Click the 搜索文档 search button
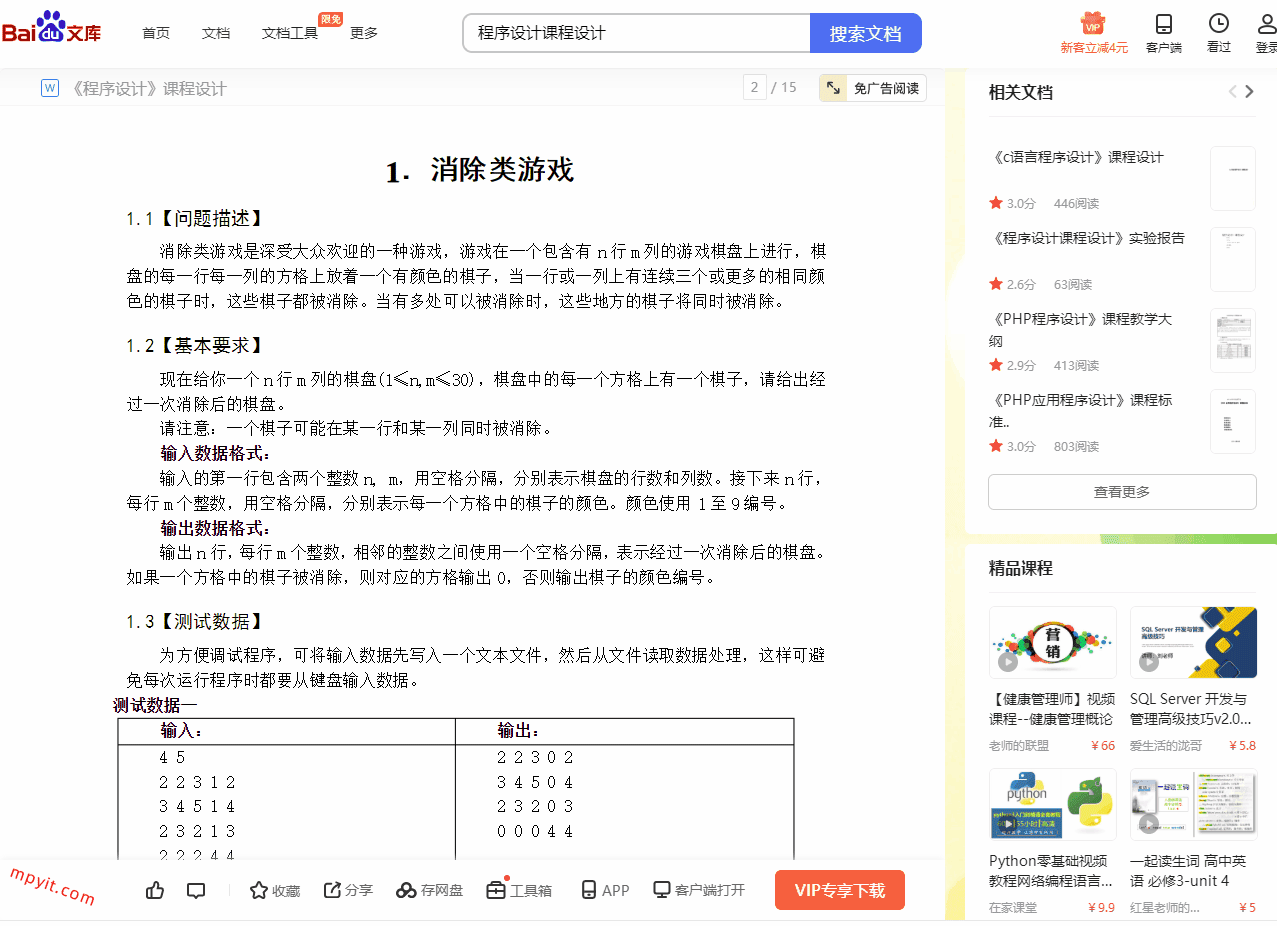The height and width of the screenshot is (926, 1277). [x=865, y=33]
